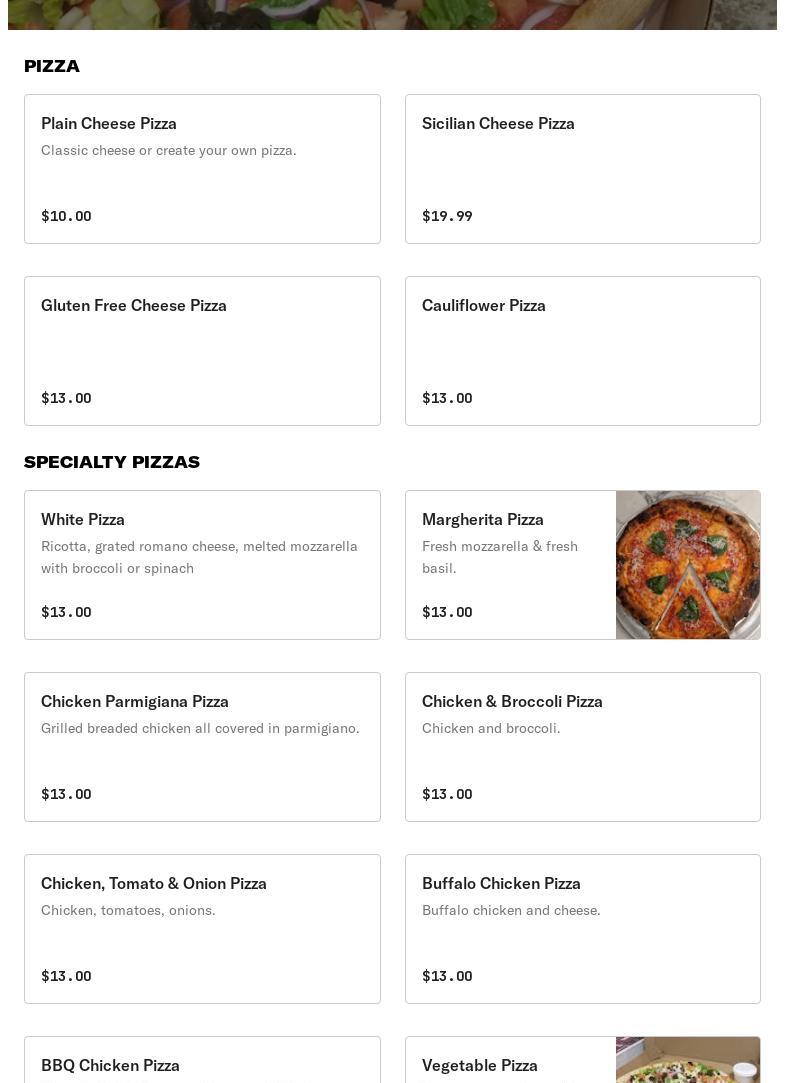Click the Margherita Pizza photo thumbnail
This screenshot has height=1083, width=785.
click(688, 565)
